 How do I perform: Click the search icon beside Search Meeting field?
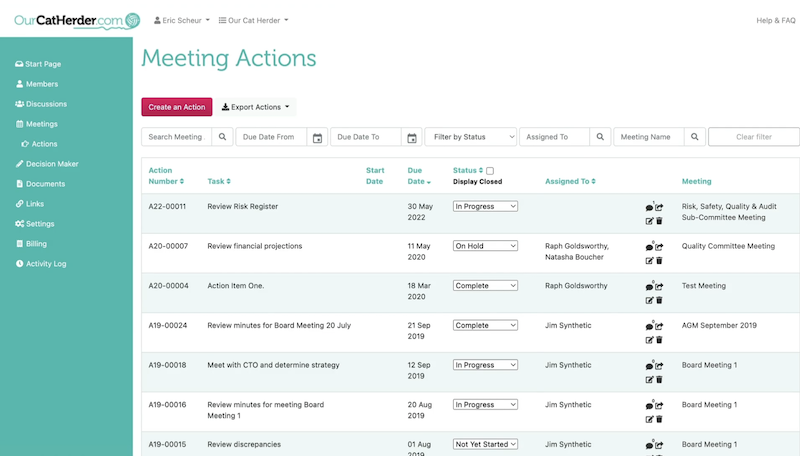[222, 137]
